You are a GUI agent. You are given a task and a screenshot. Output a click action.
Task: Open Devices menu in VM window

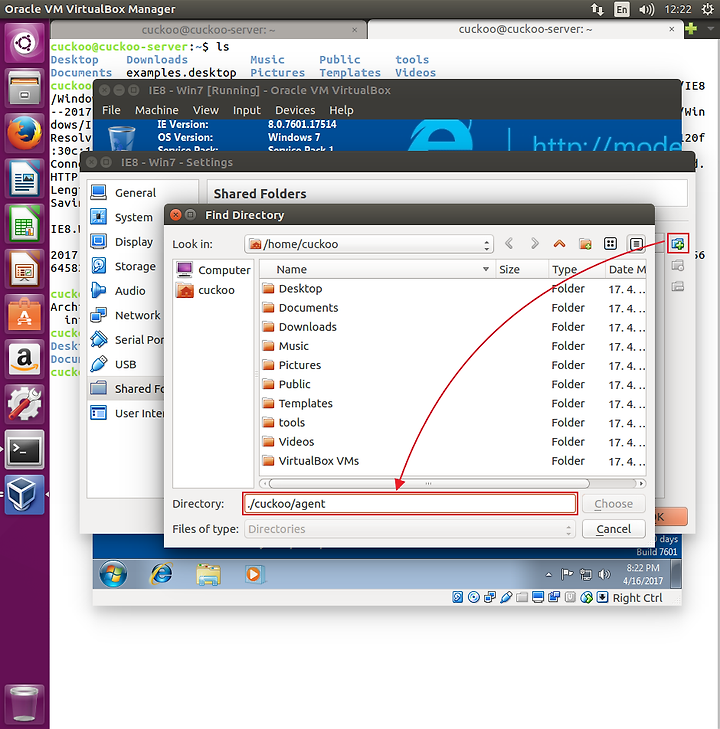295,110
